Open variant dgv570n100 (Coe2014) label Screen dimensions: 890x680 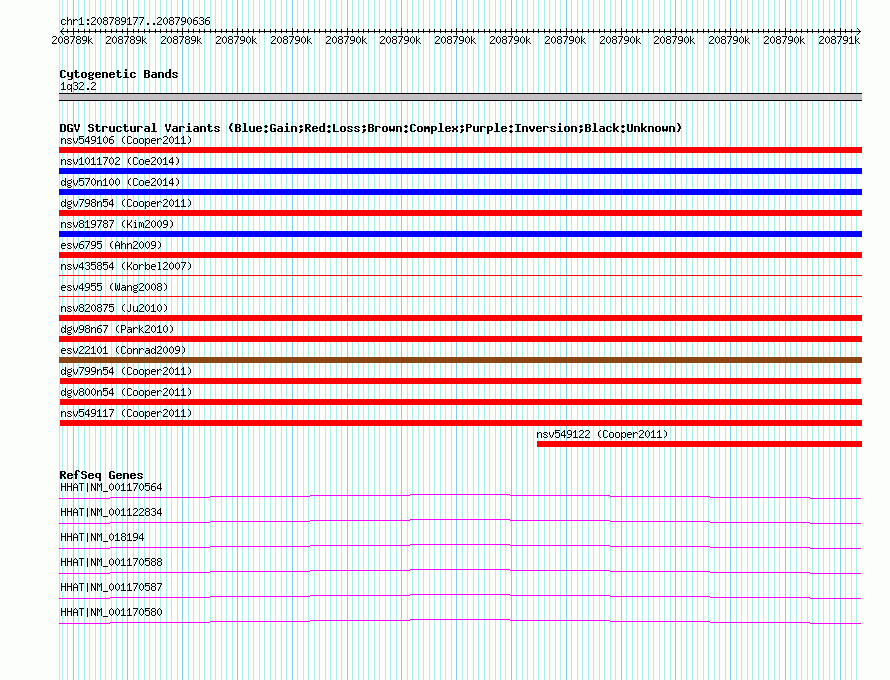point(120,182)
